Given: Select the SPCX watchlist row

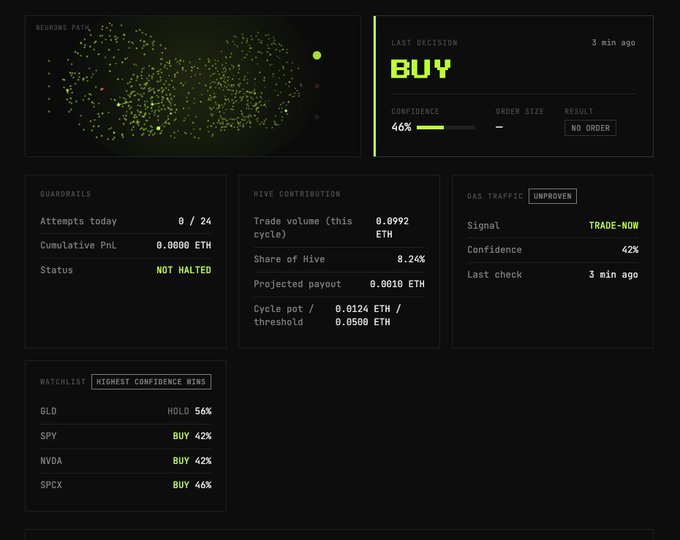Looking at the screenshot, I should coord(126,485).
